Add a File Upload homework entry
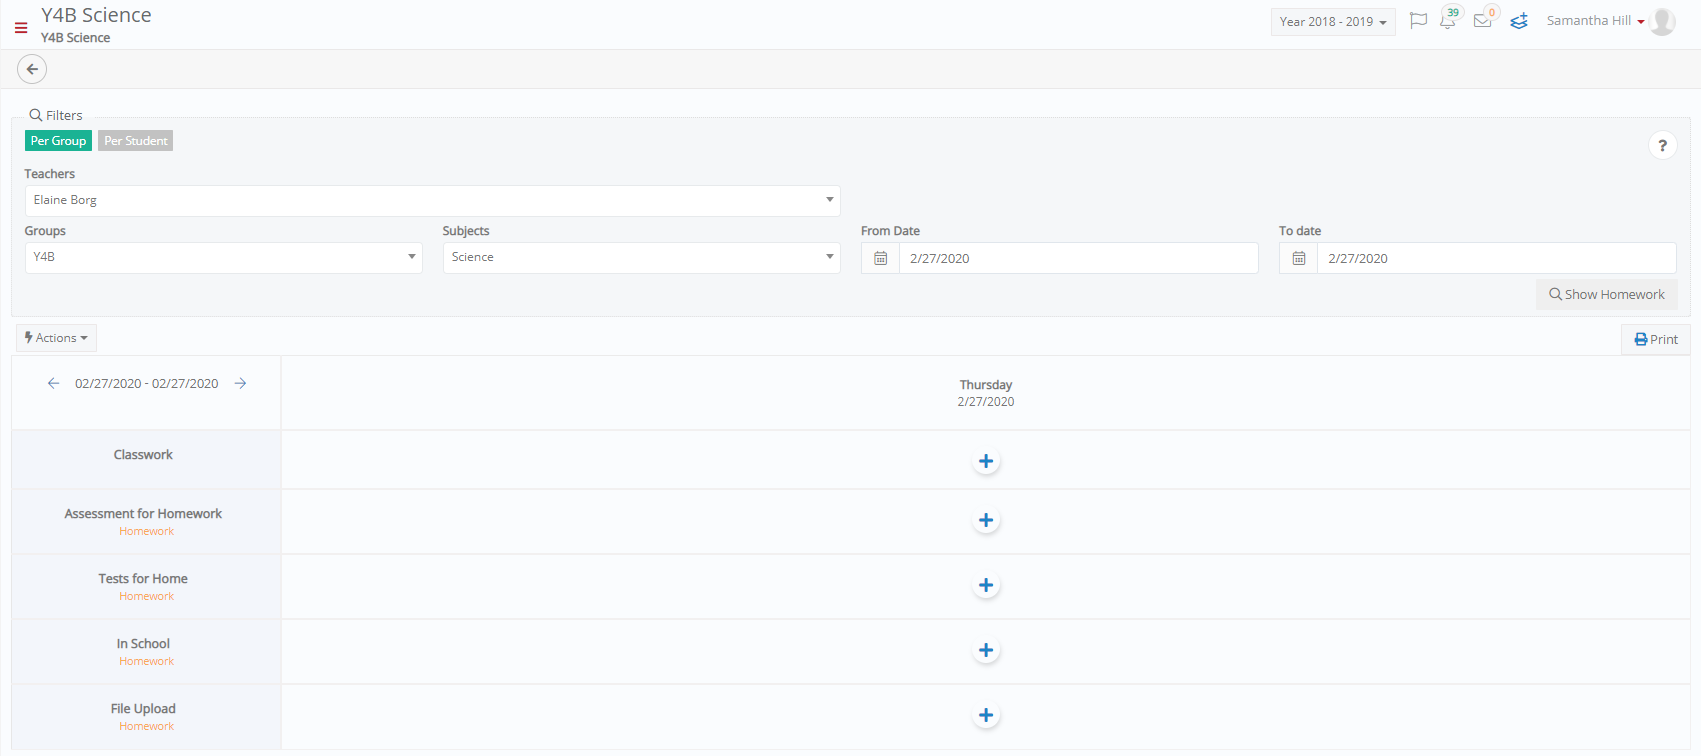 click(986, 715)
